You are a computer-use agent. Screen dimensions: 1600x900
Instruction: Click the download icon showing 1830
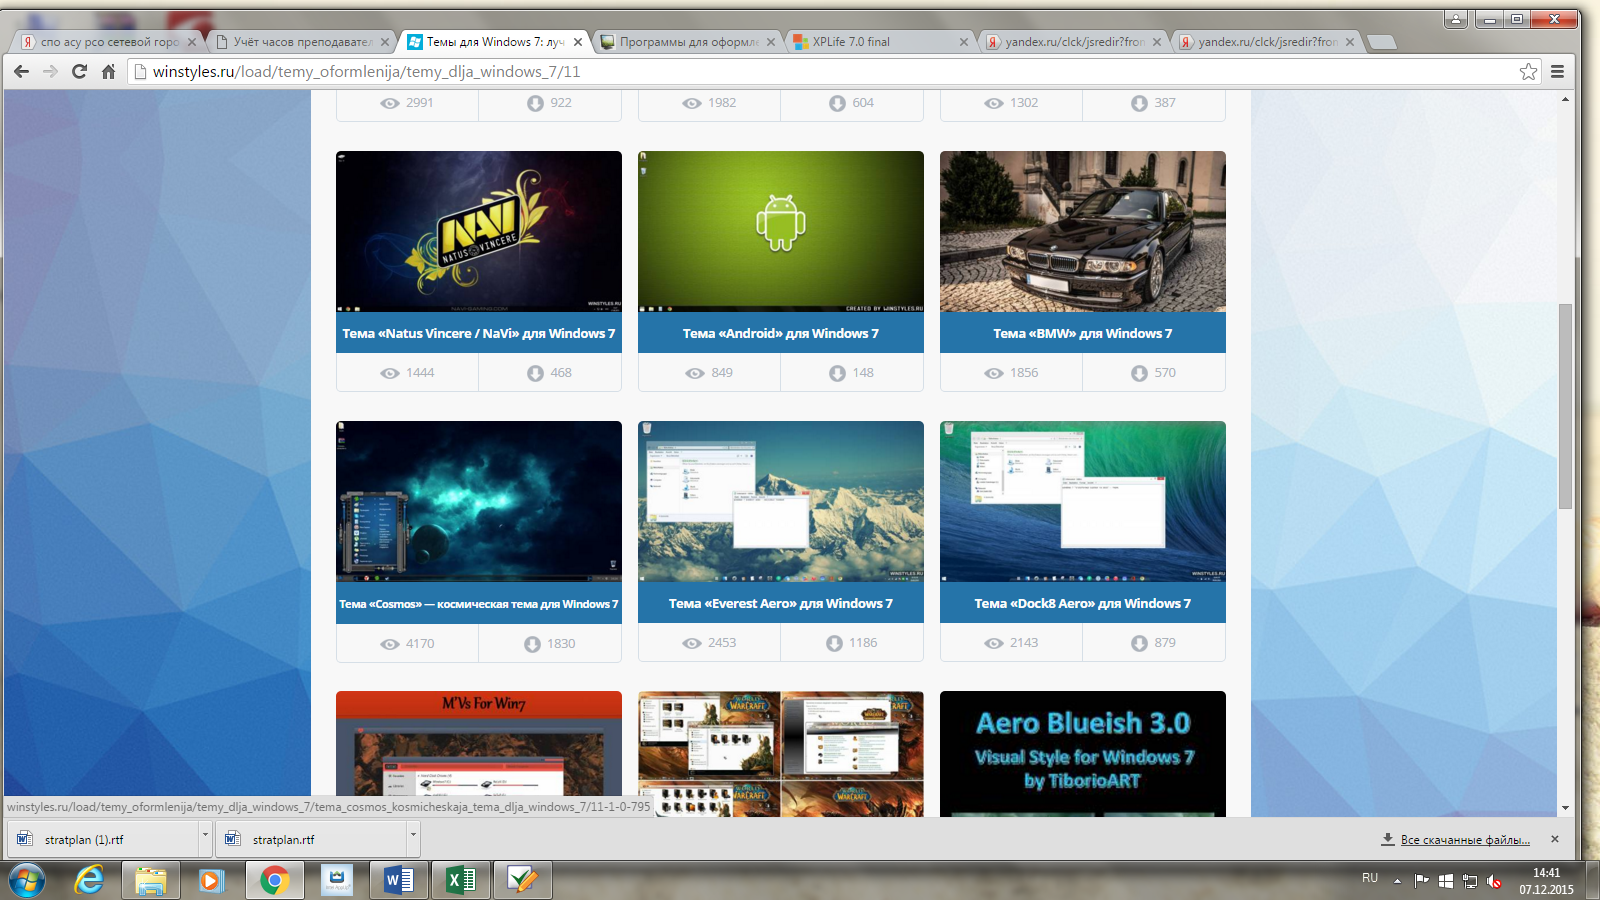click(x=532, y=644)
